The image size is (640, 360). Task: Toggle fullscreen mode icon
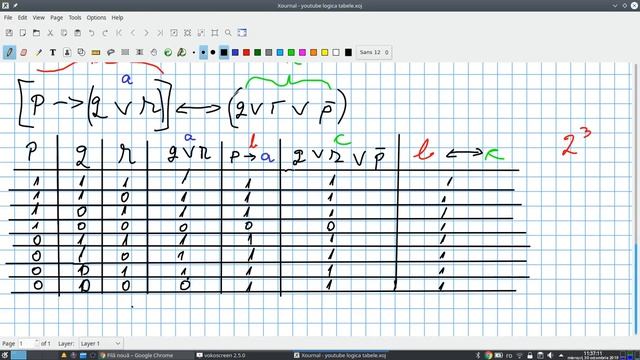(x=242, y=33)
